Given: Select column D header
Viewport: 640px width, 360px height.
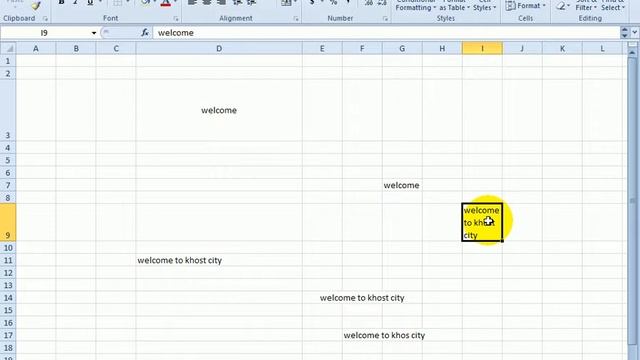Looking at the screenshot, I should (x=219, y=49).
